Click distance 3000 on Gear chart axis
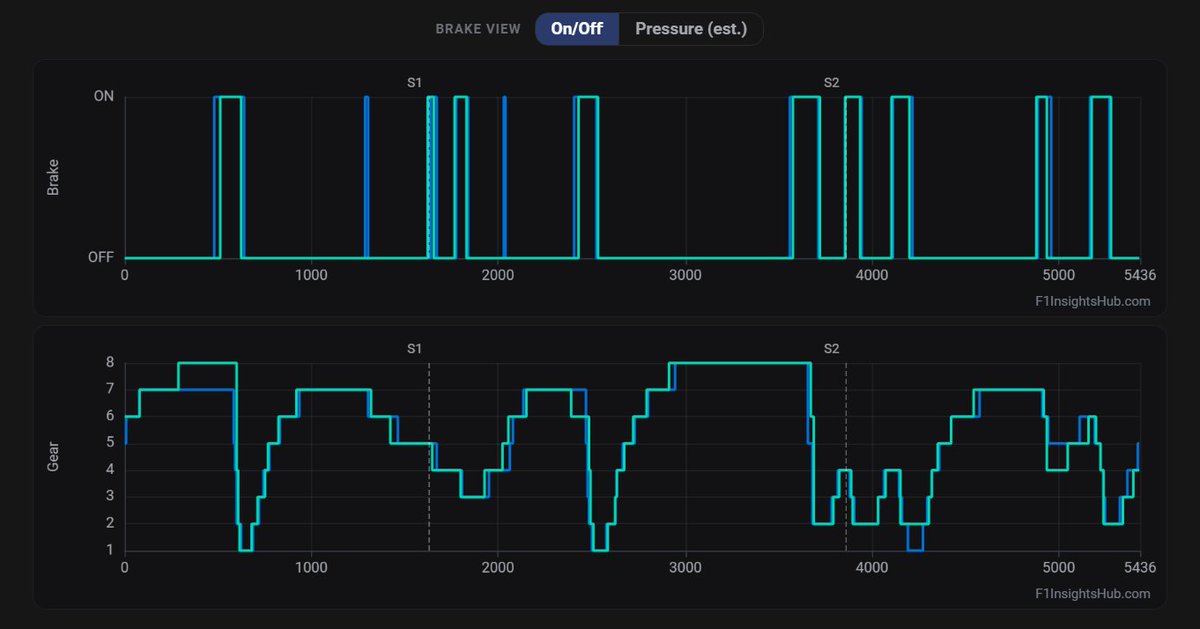 click(x=685, y=567)
